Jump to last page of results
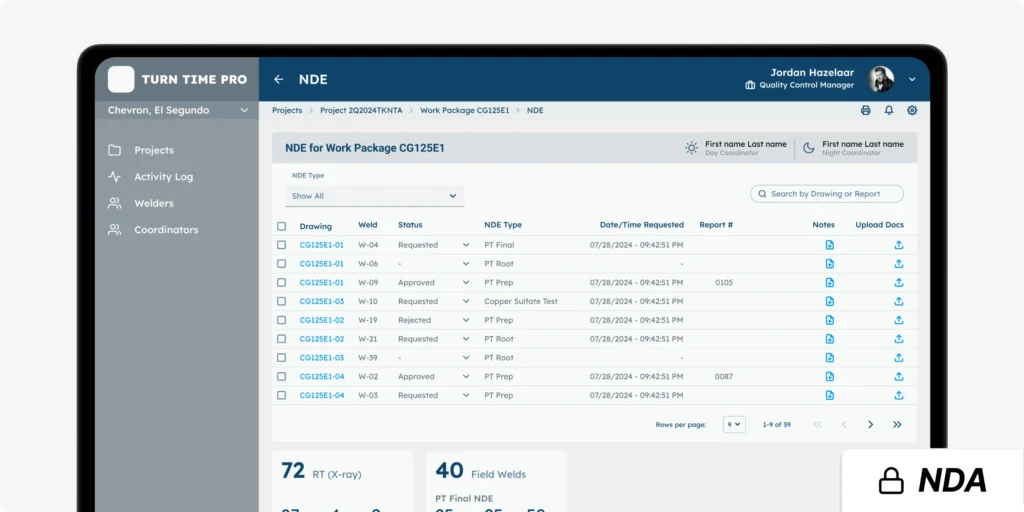This screenshot has height=512, width=1024. click(x=897, y=425)
